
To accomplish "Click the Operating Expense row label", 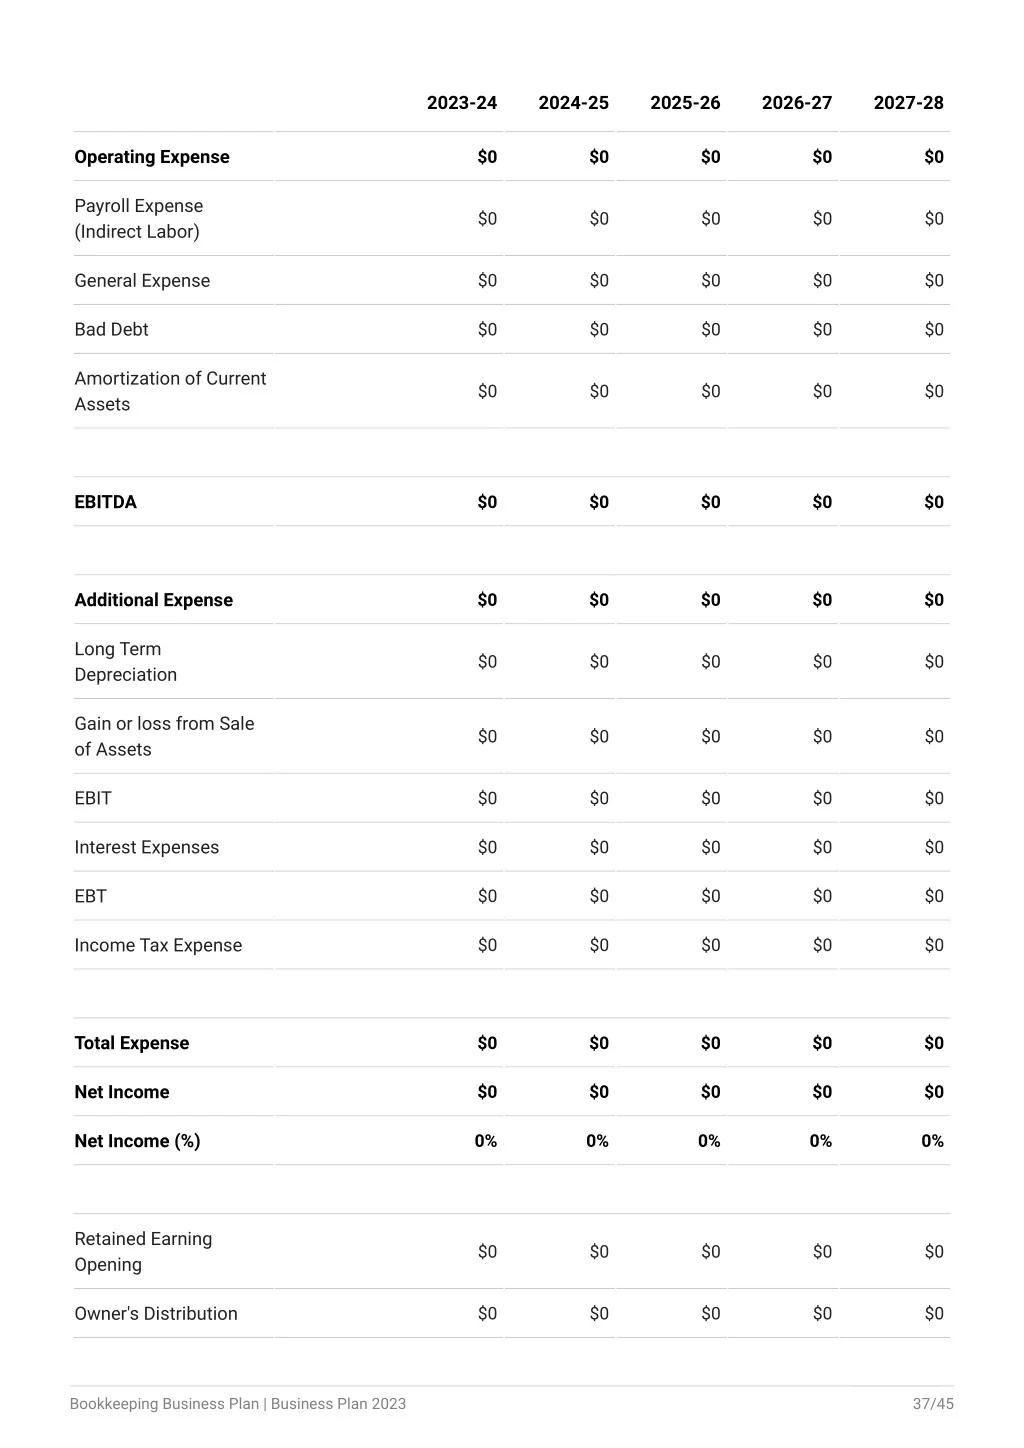I will coord(152,157).
